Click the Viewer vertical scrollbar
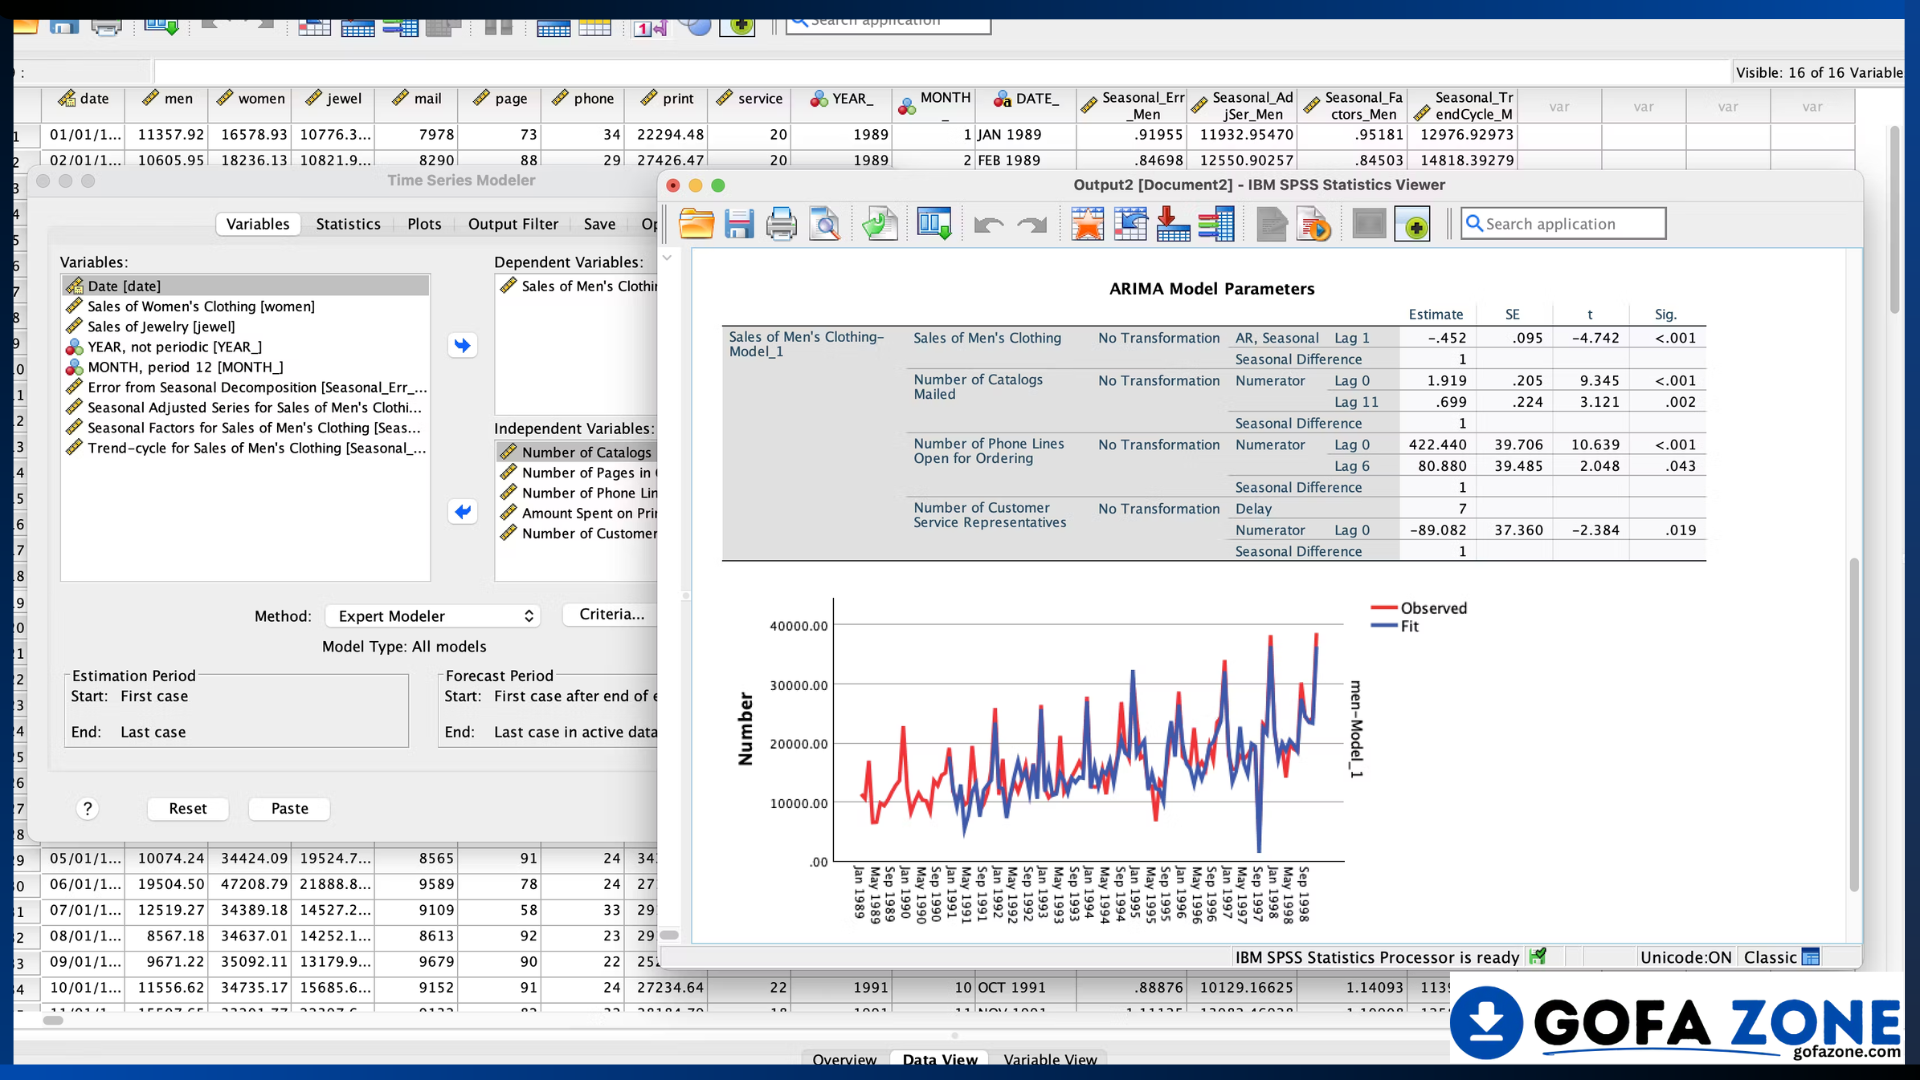1920x1080 pixels. 1853,725
